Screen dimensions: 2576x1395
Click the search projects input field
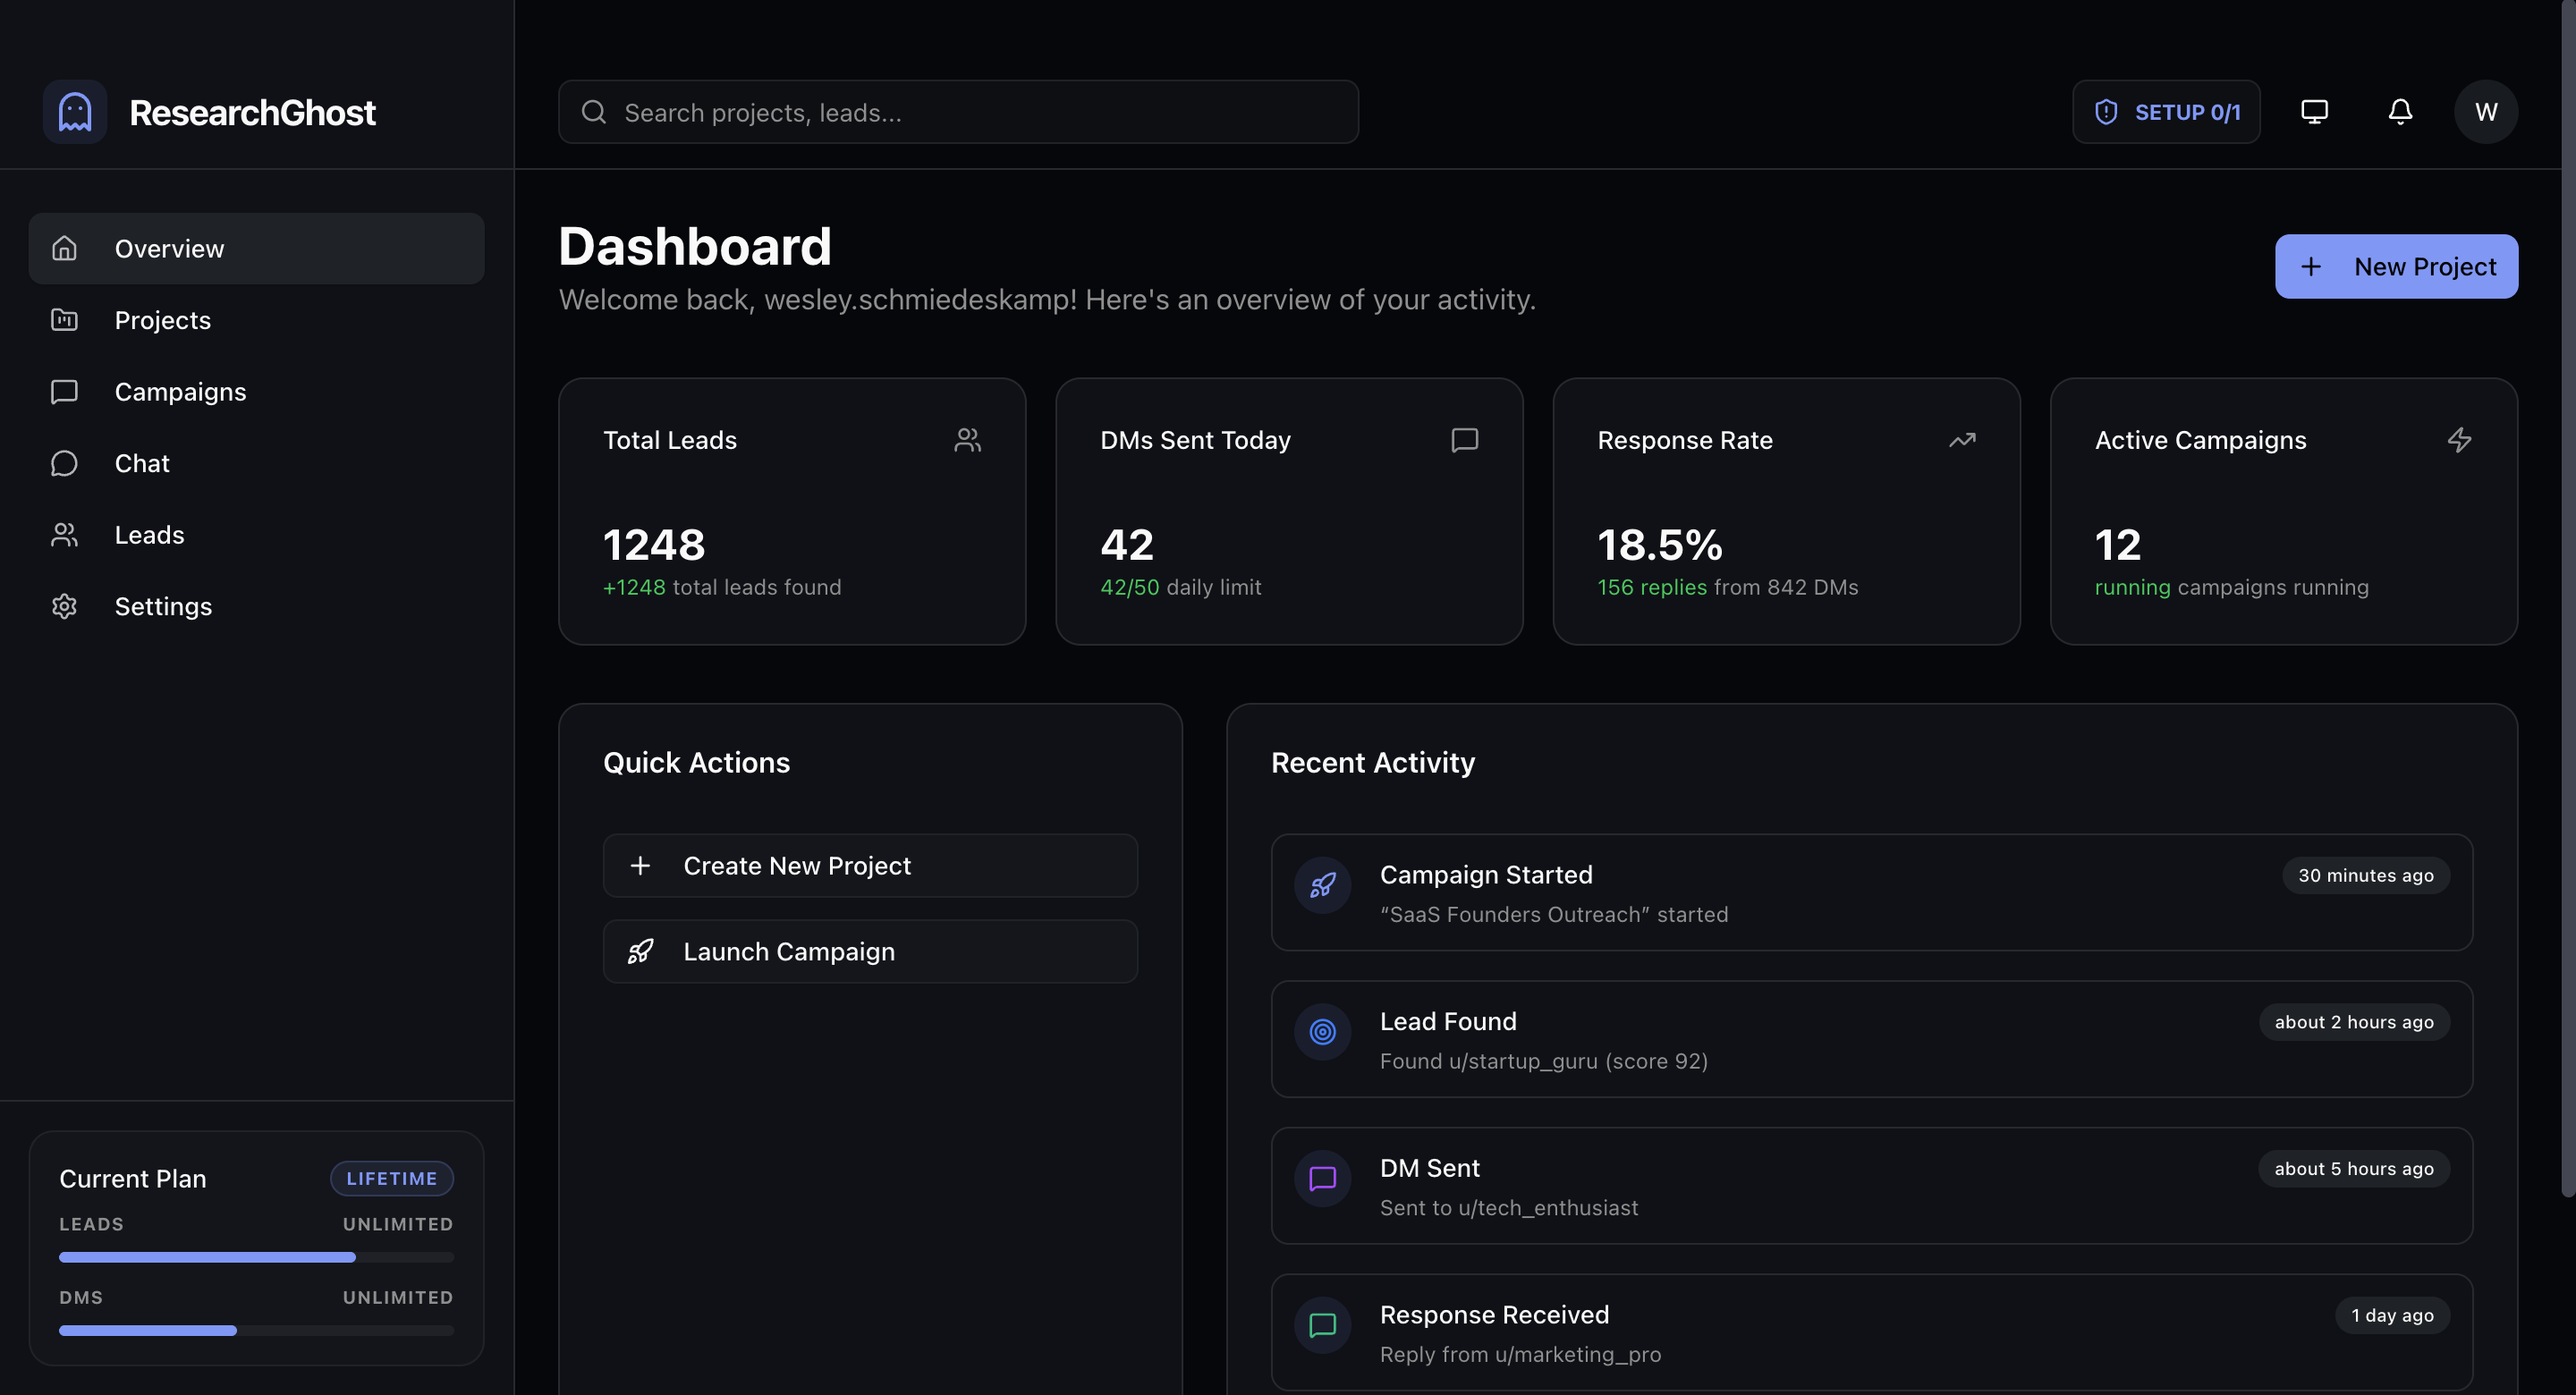957,112
